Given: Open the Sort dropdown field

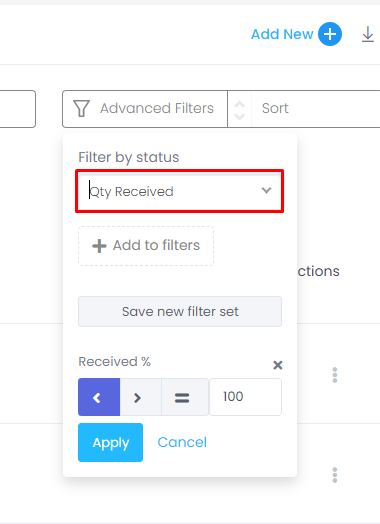Looking at the screenshot, I should [x=315, y=109].
